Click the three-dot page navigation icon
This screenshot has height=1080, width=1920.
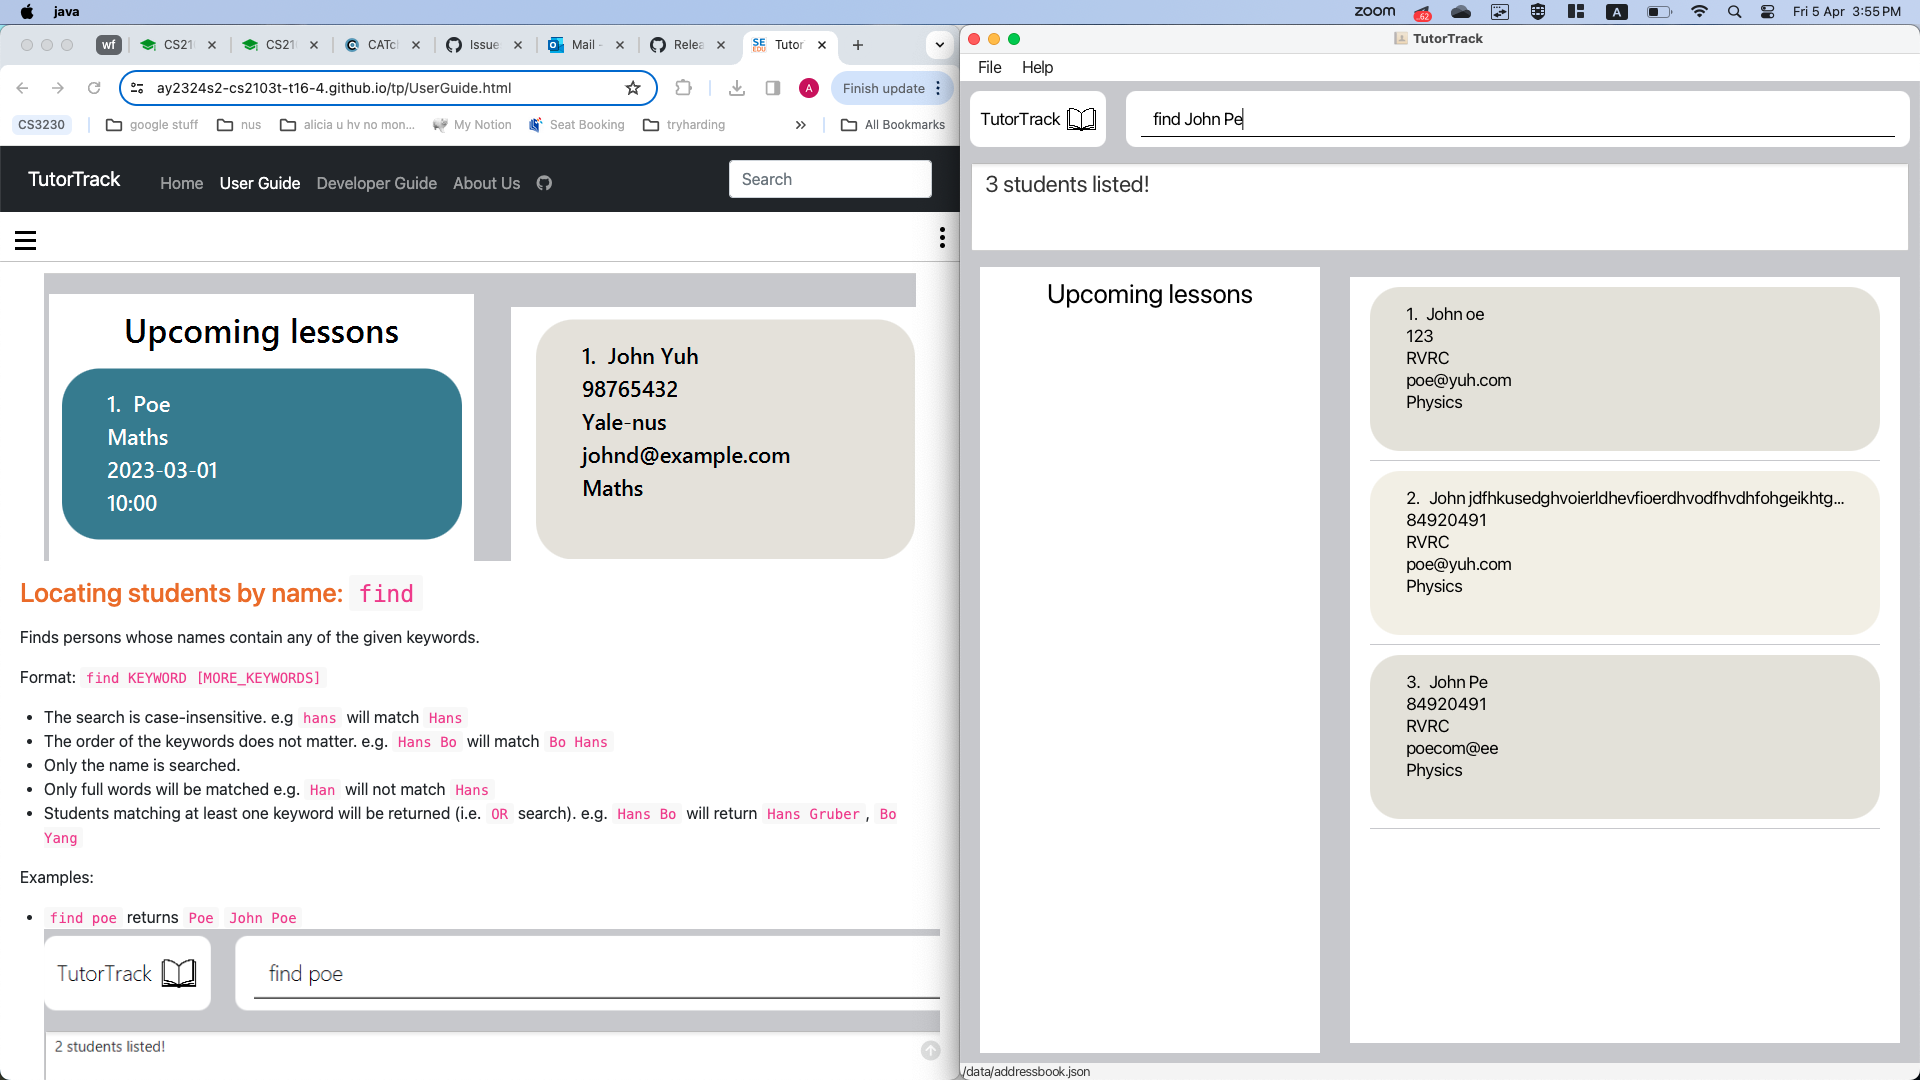[941, 238]
